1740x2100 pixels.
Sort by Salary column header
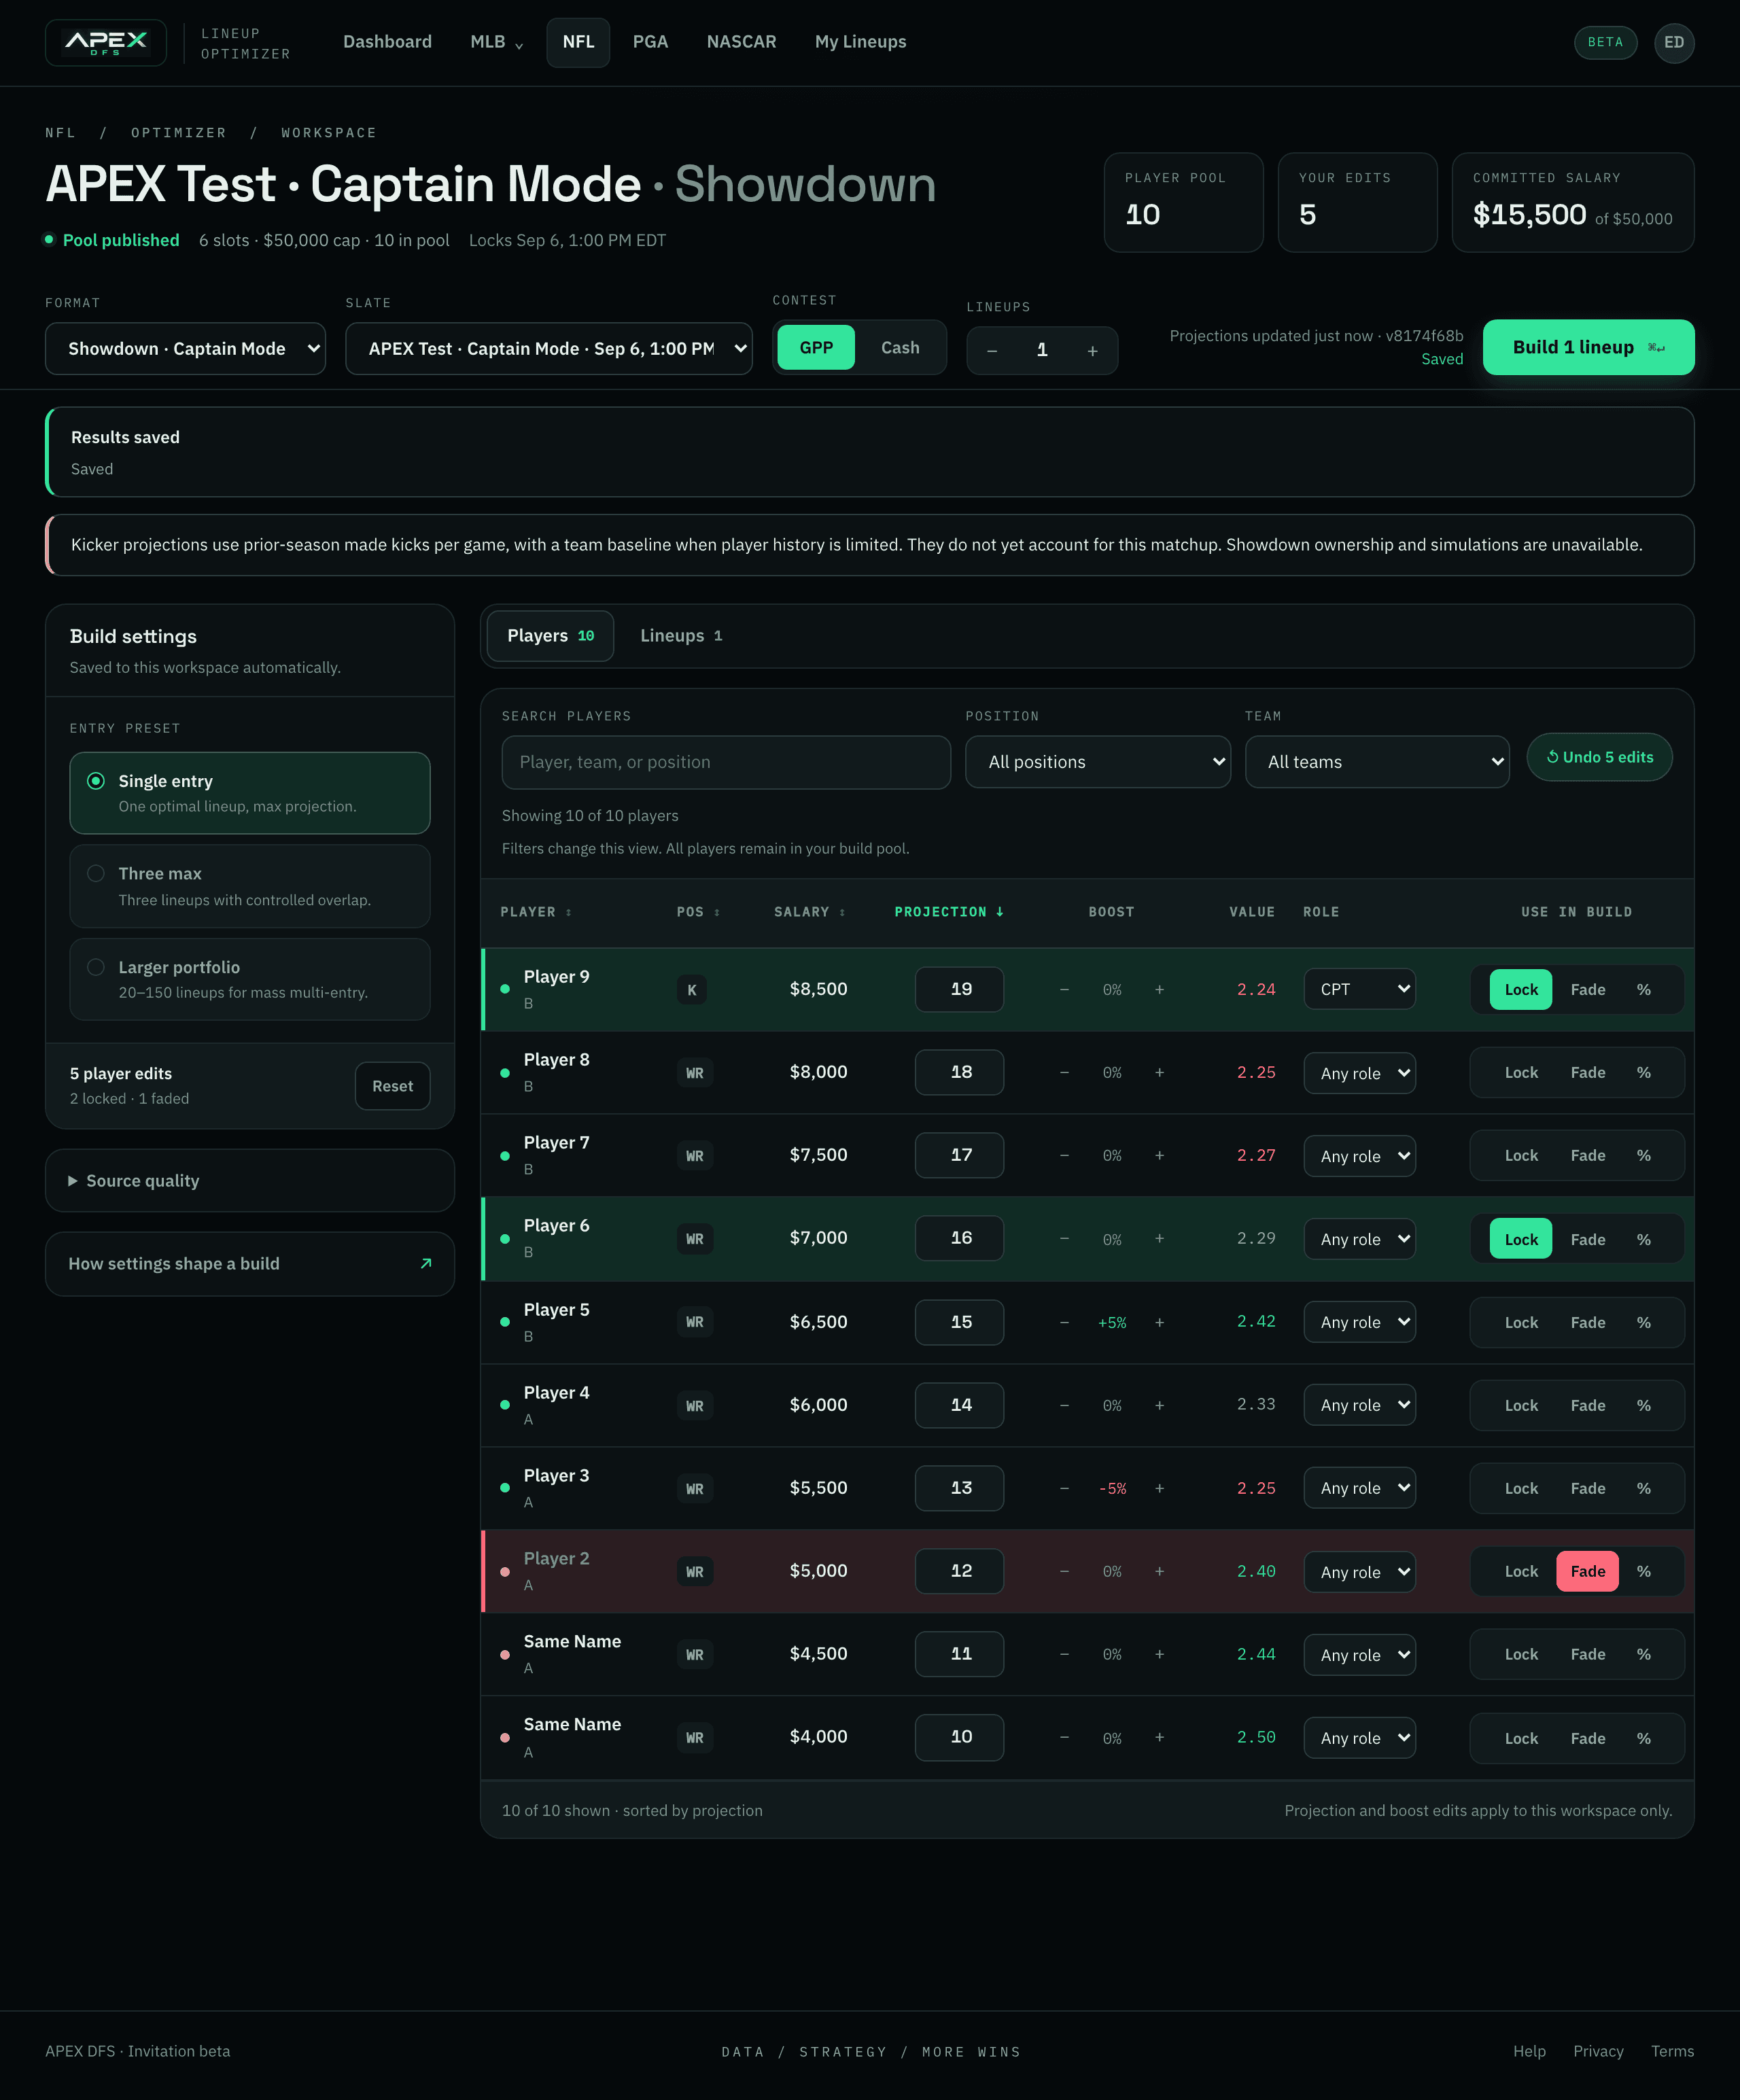810,912
